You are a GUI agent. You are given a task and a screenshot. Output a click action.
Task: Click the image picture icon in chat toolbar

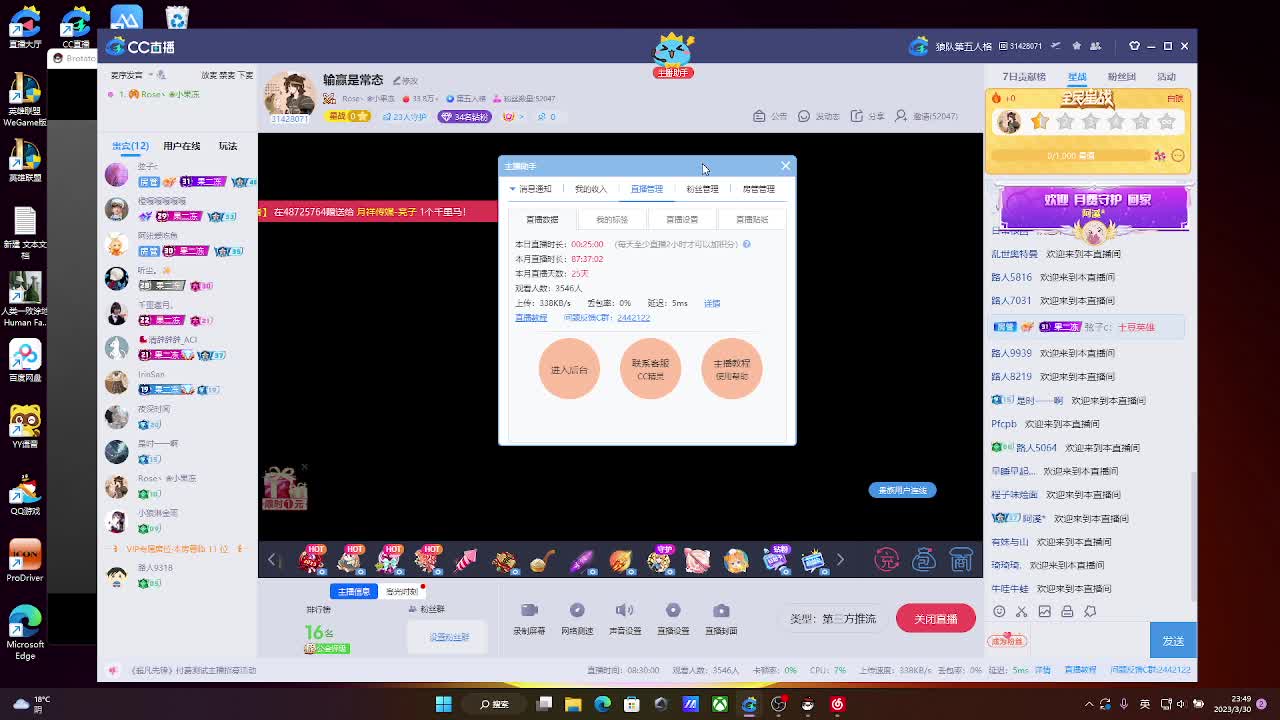[1044, 611]
